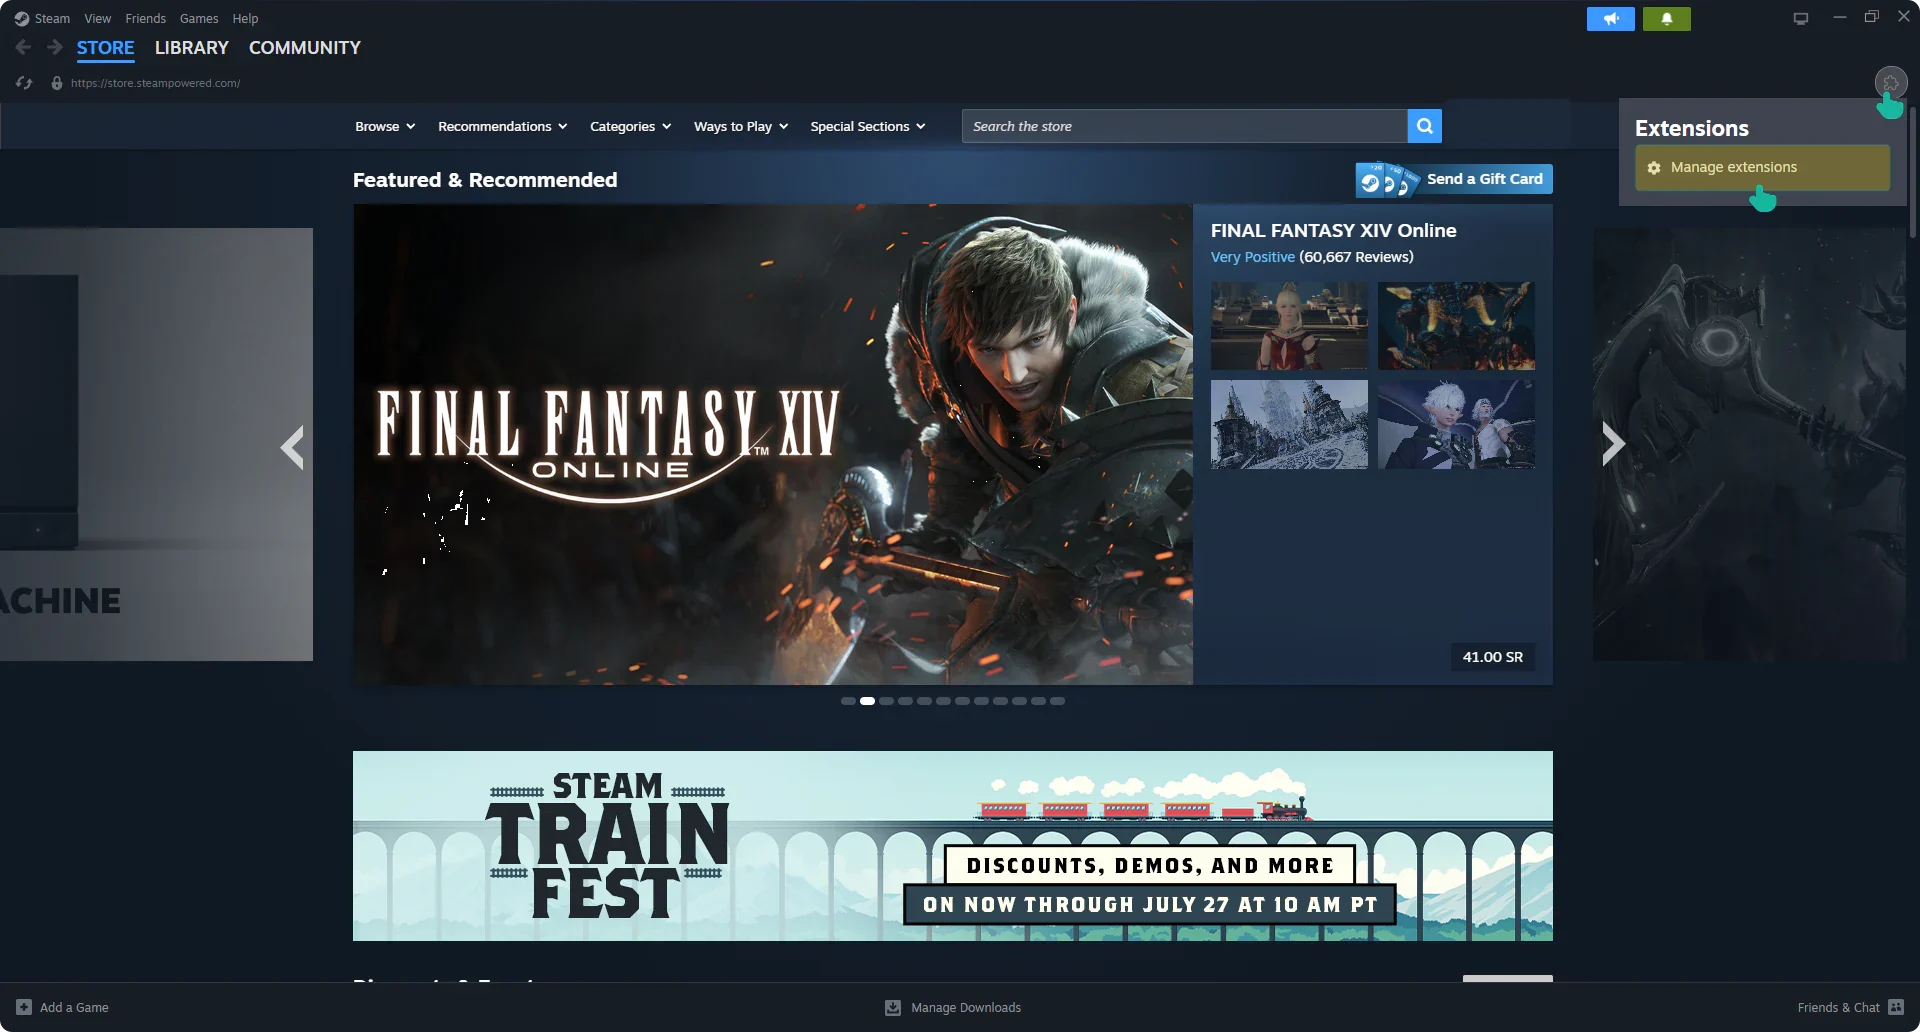This screenshot has width=1920, height=1032.
Task: Go back with the back arrow
Action: coord(23,47)
